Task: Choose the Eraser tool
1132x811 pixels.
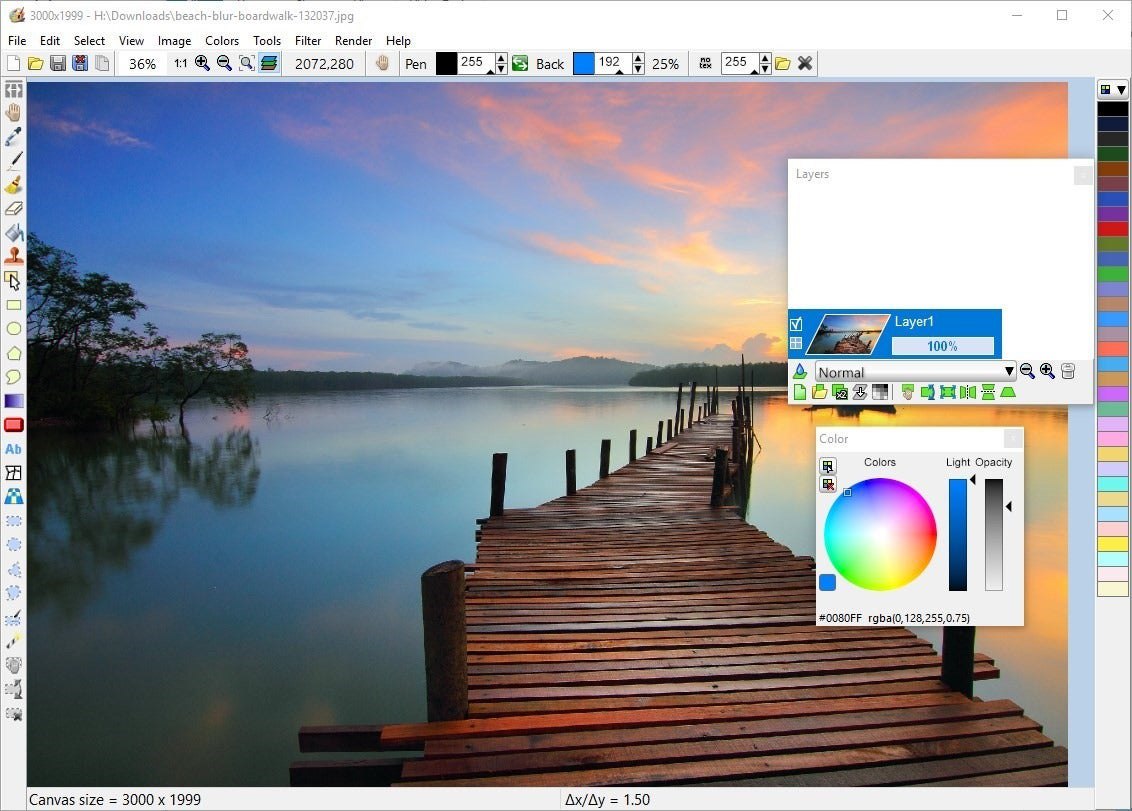Action: point(13,209)
